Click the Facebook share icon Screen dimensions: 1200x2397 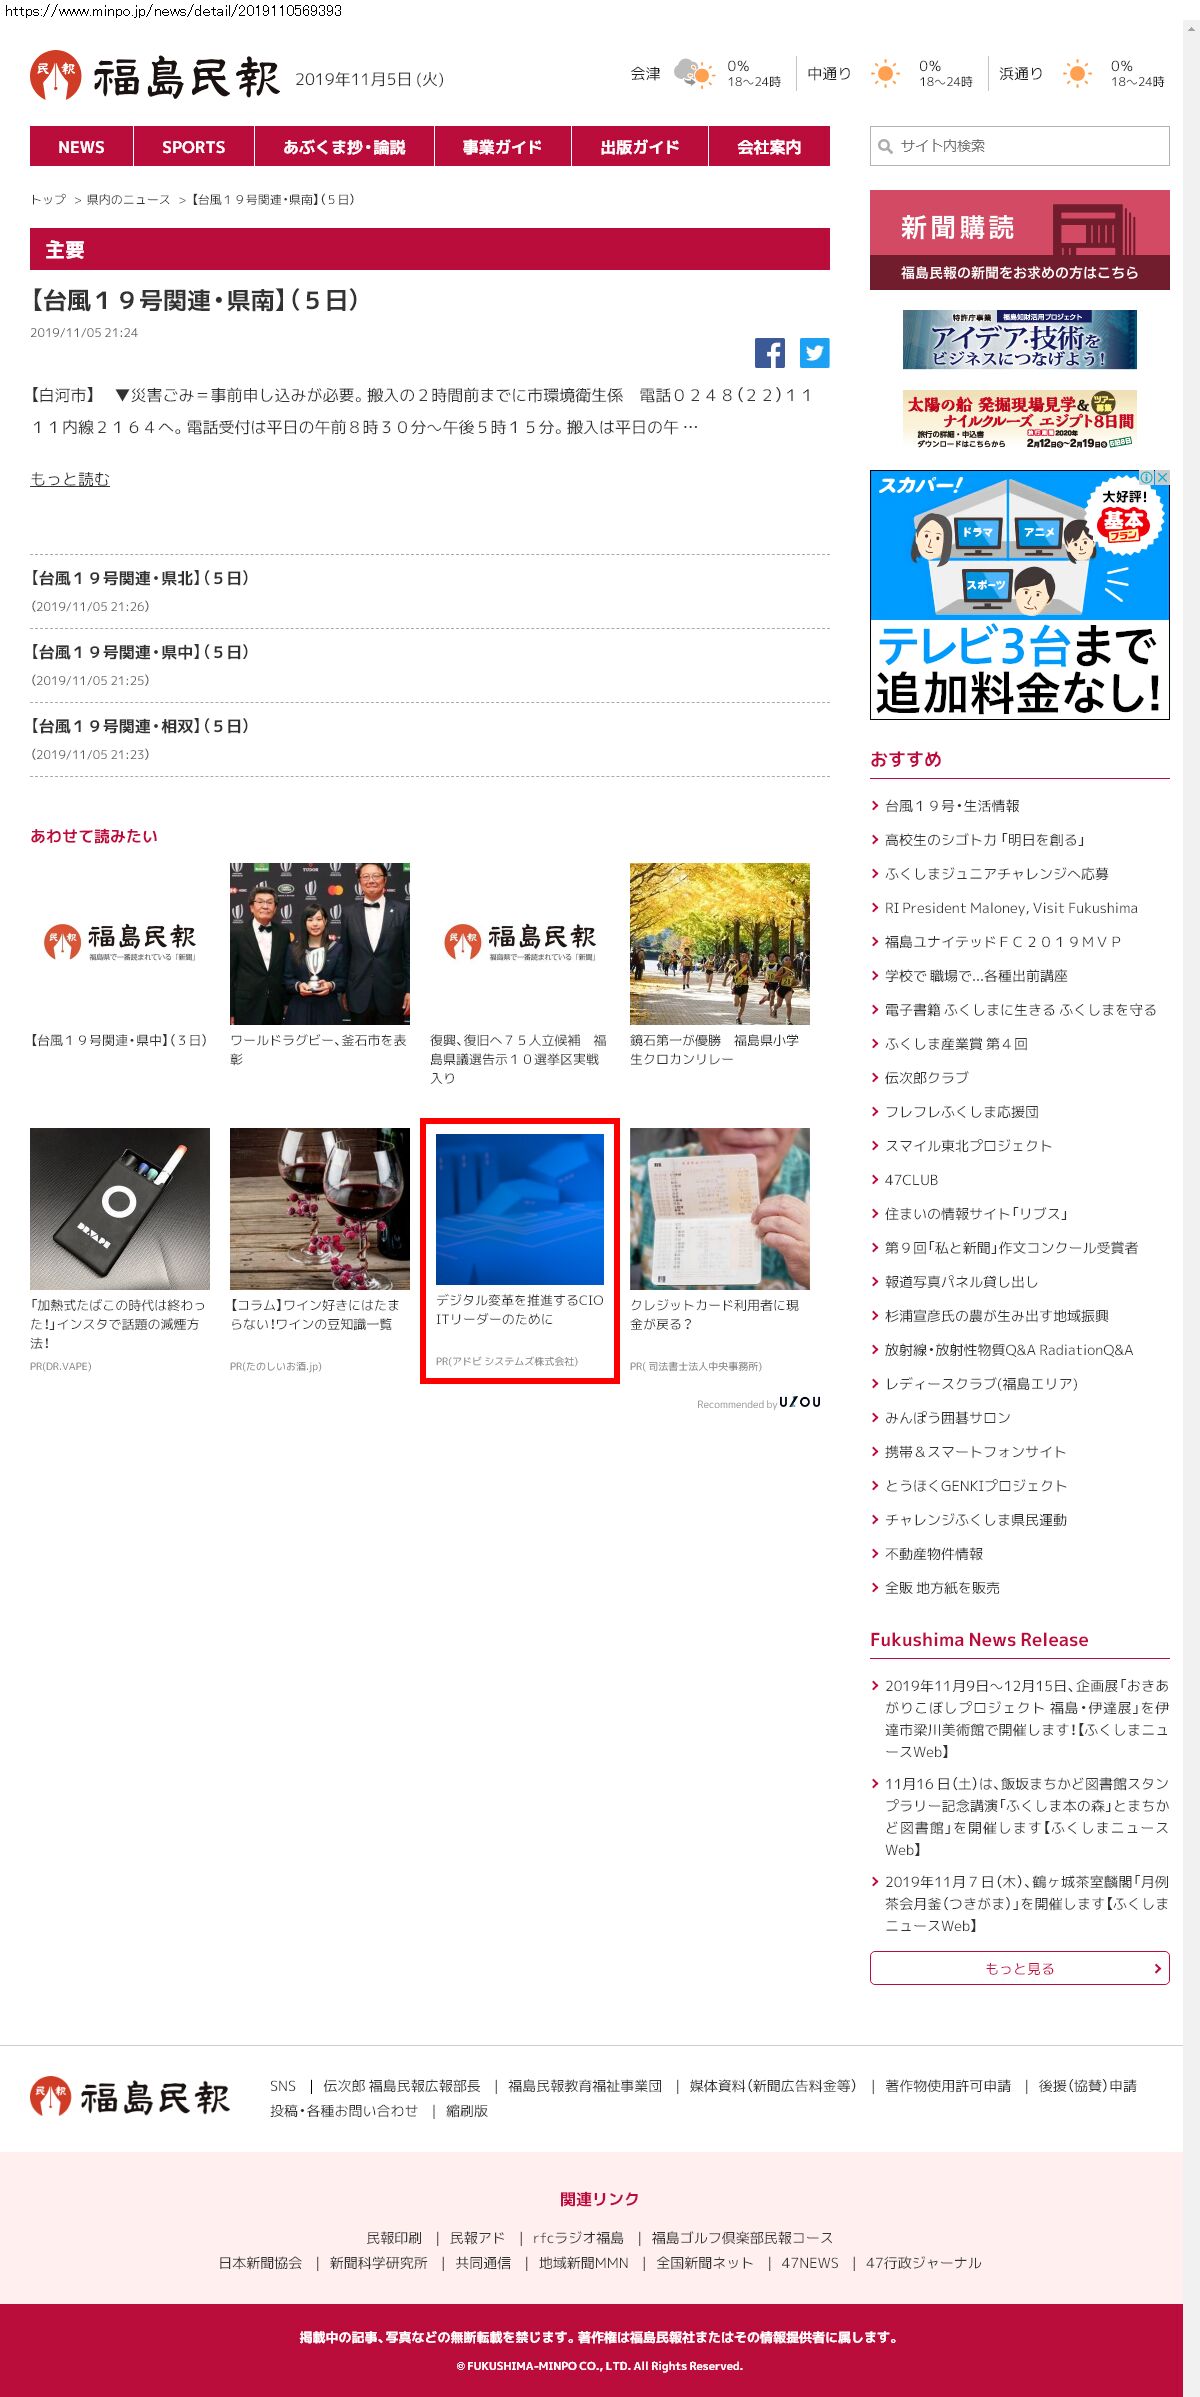pyautogui.click(x=769, y=353)
